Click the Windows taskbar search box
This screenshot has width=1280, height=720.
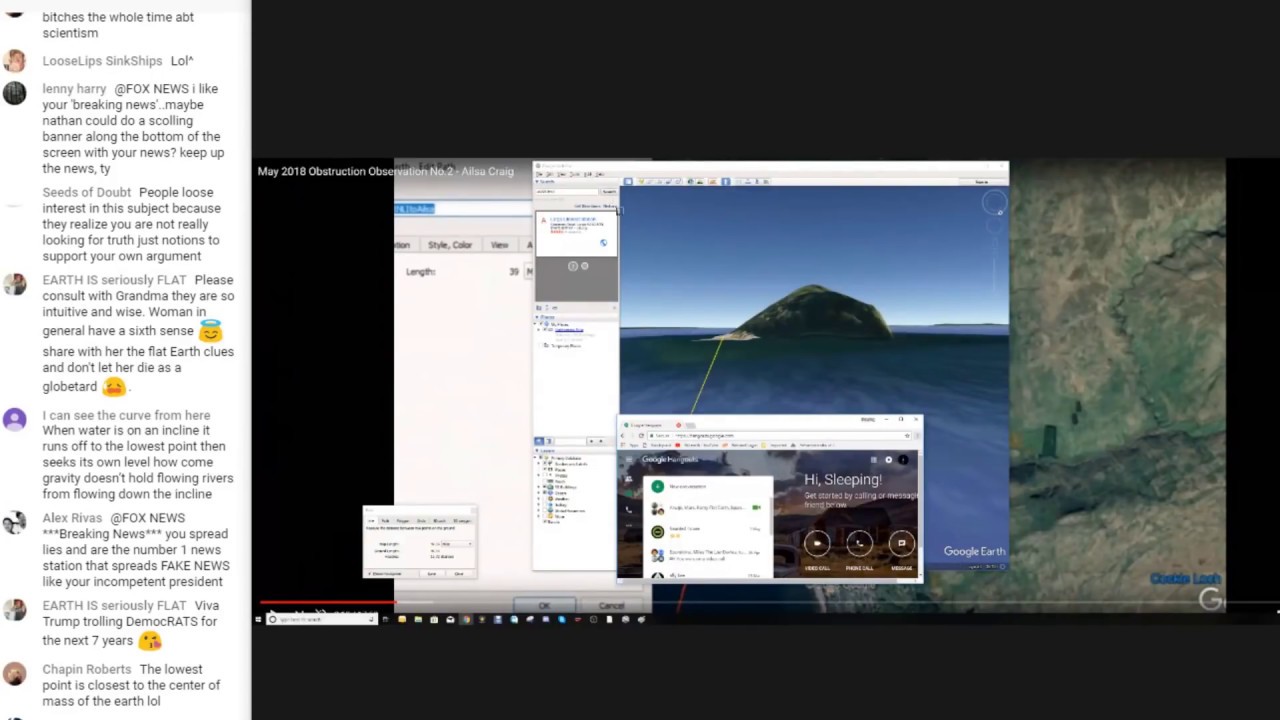pyautogui.click(x=321, y=619)
